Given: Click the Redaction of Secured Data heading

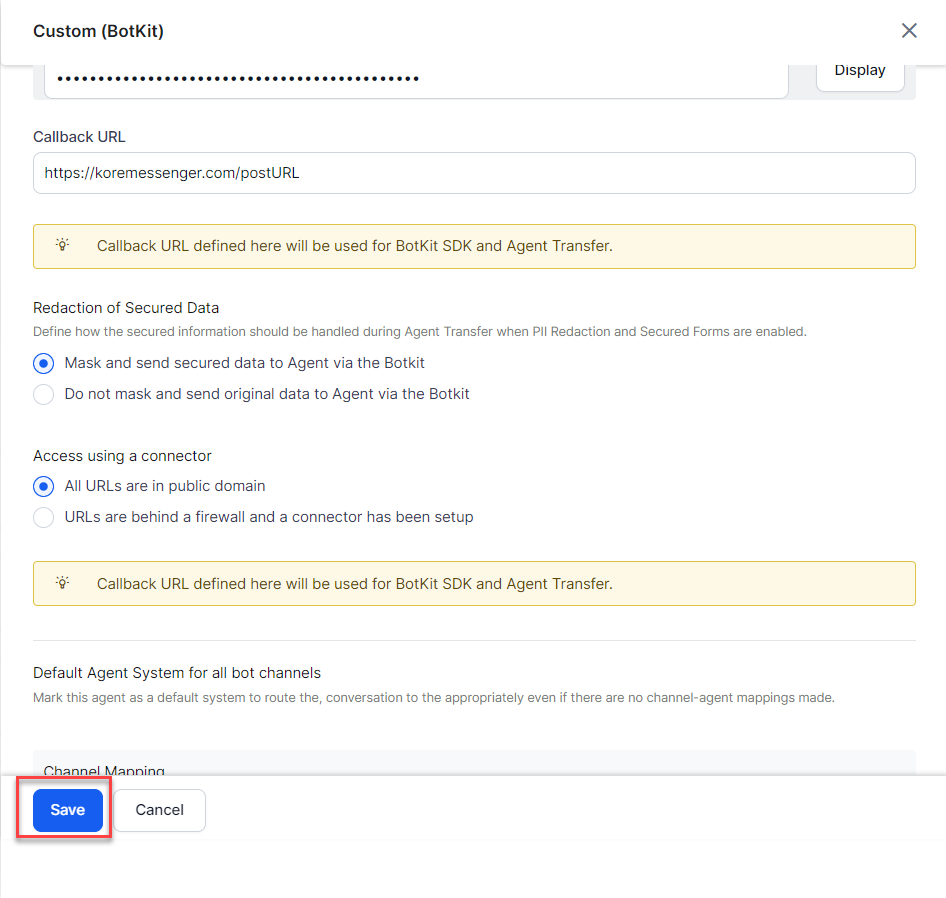Looking at the screenshot, I should pos(126,308).
